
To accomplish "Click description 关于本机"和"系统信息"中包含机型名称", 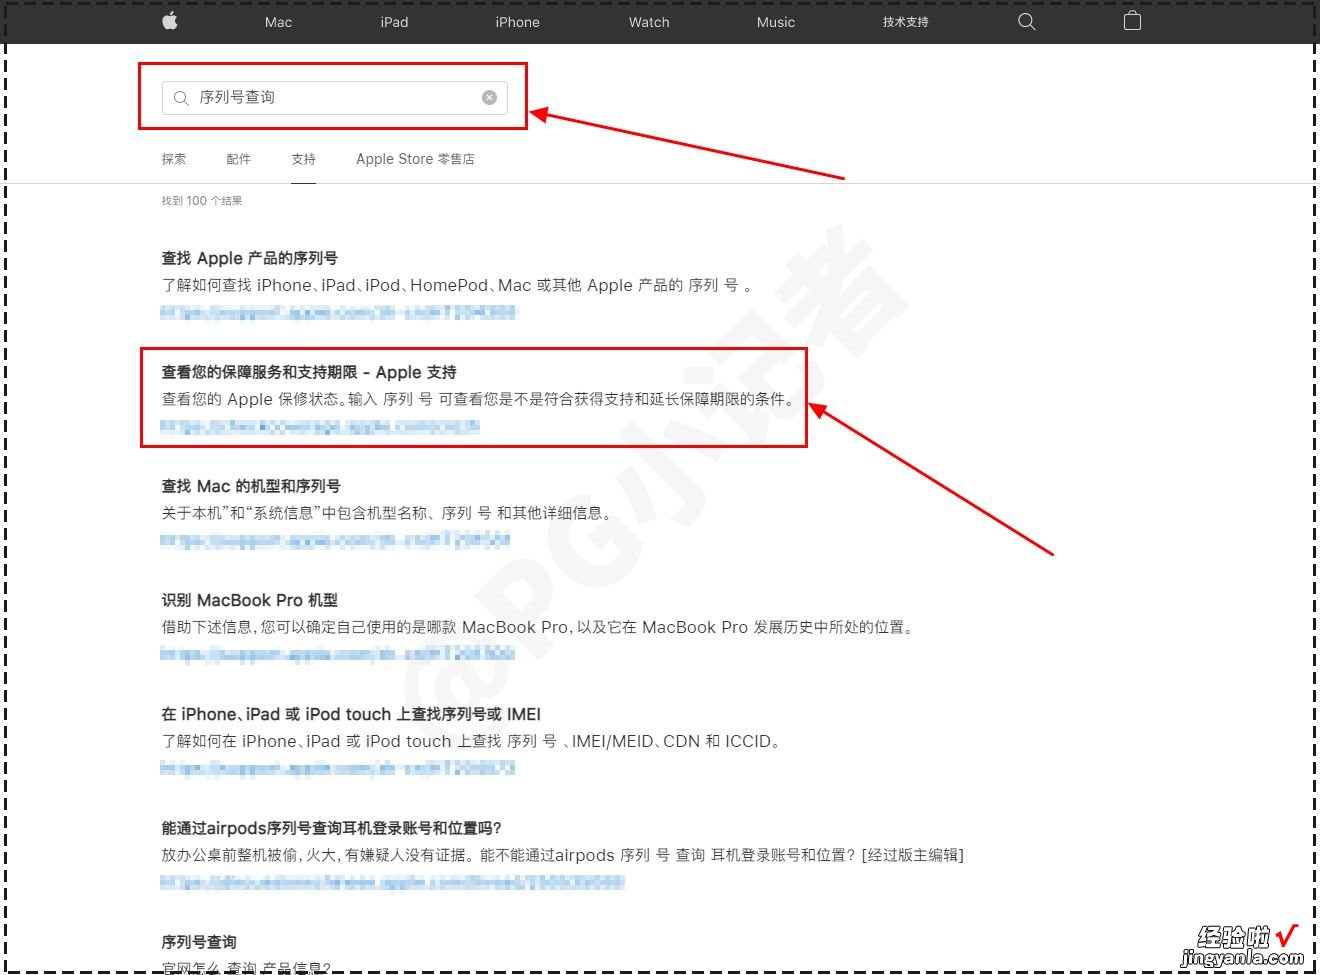I will [386, 513].
